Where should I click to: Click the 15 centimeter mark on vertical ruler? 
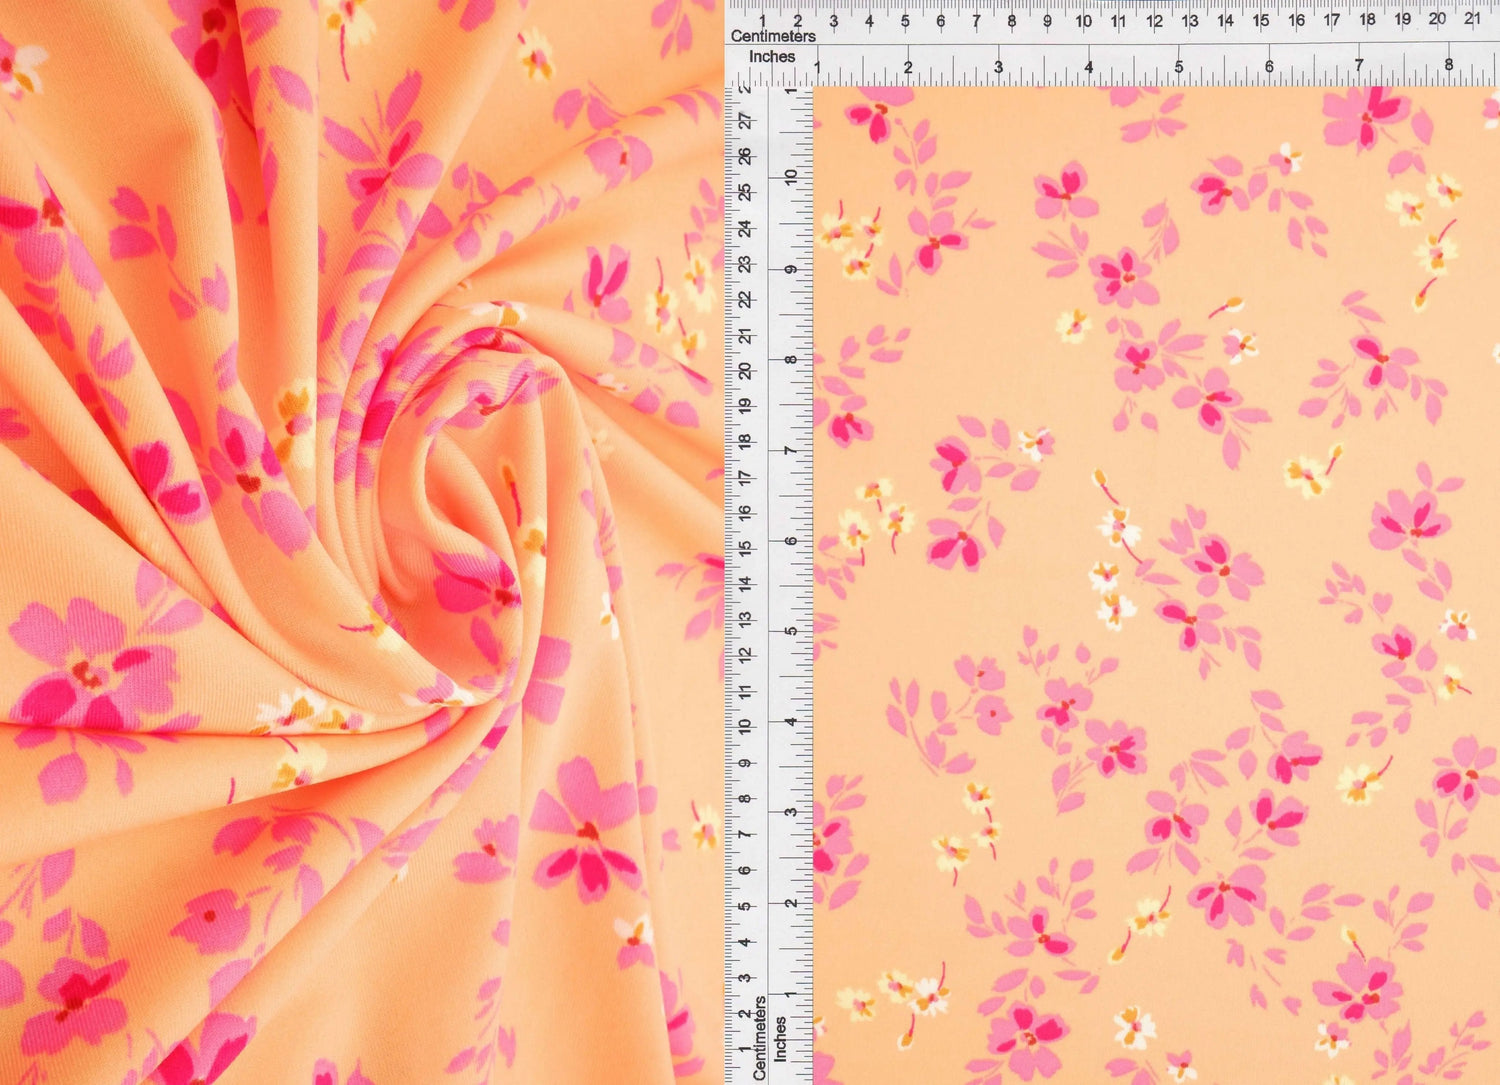click(x=747, y=548)
